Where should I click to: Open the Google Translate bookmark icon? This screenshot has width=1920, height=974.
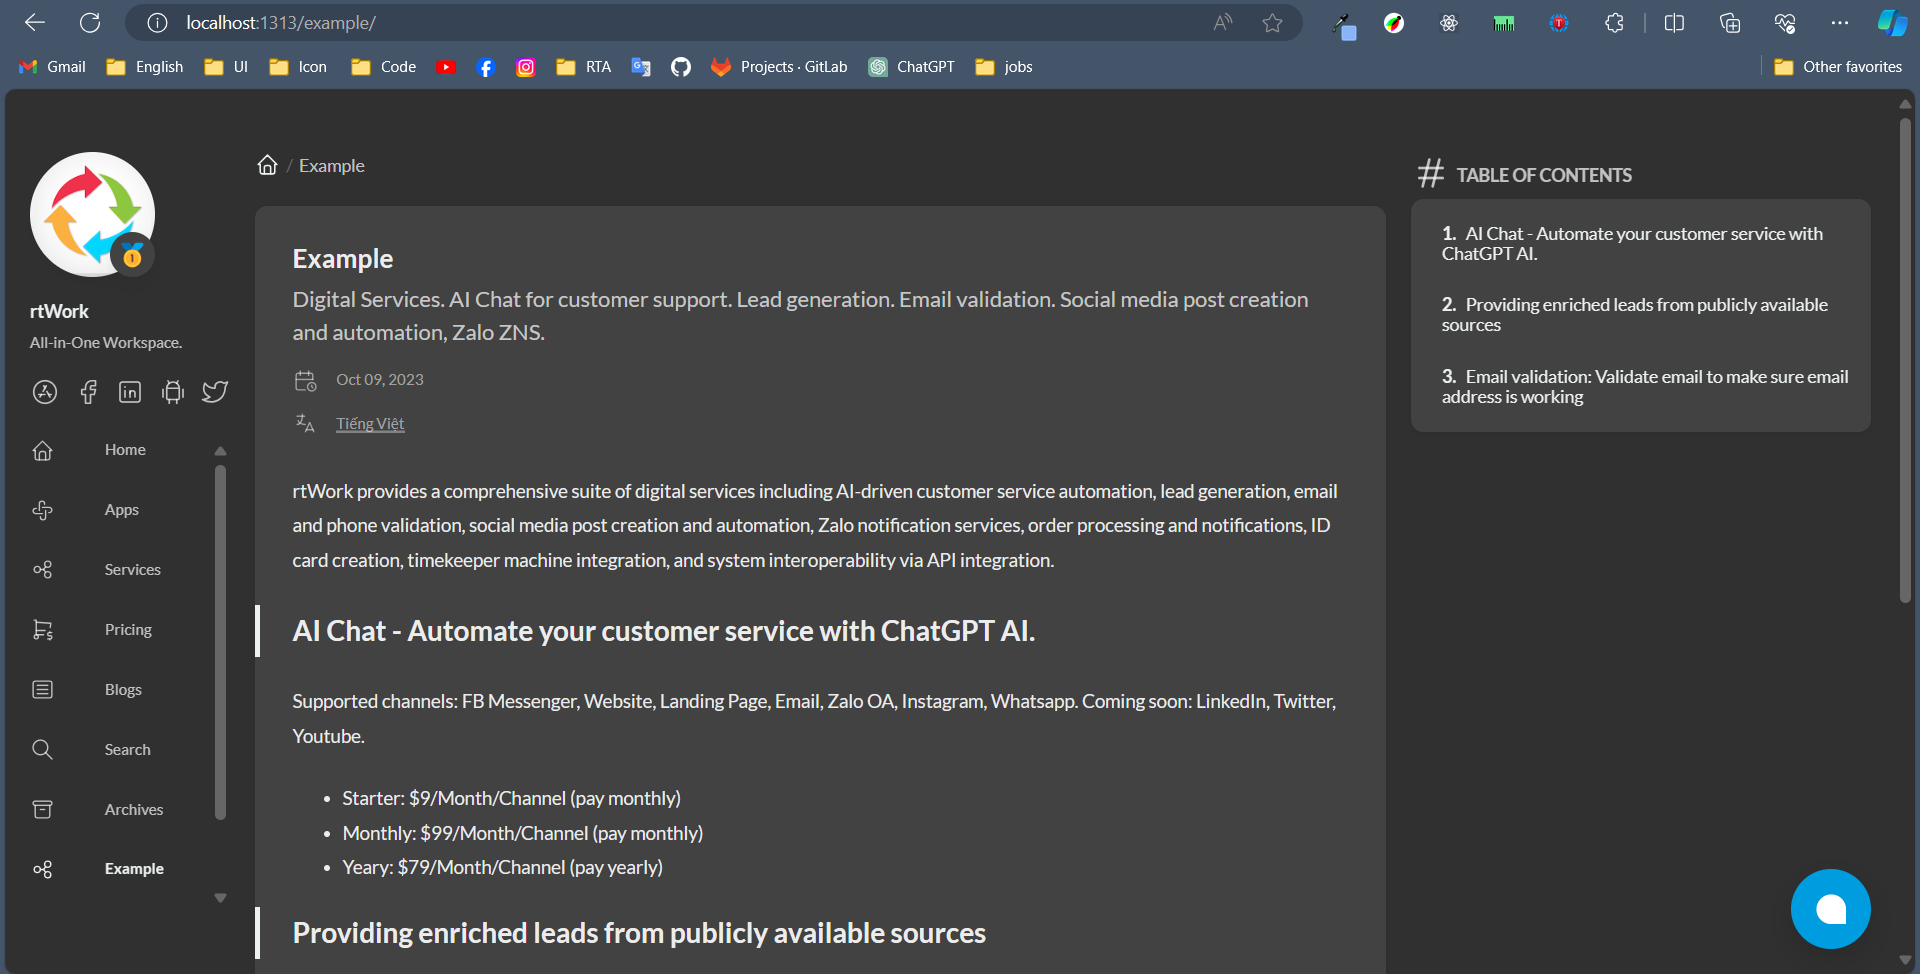click(641, 67)
